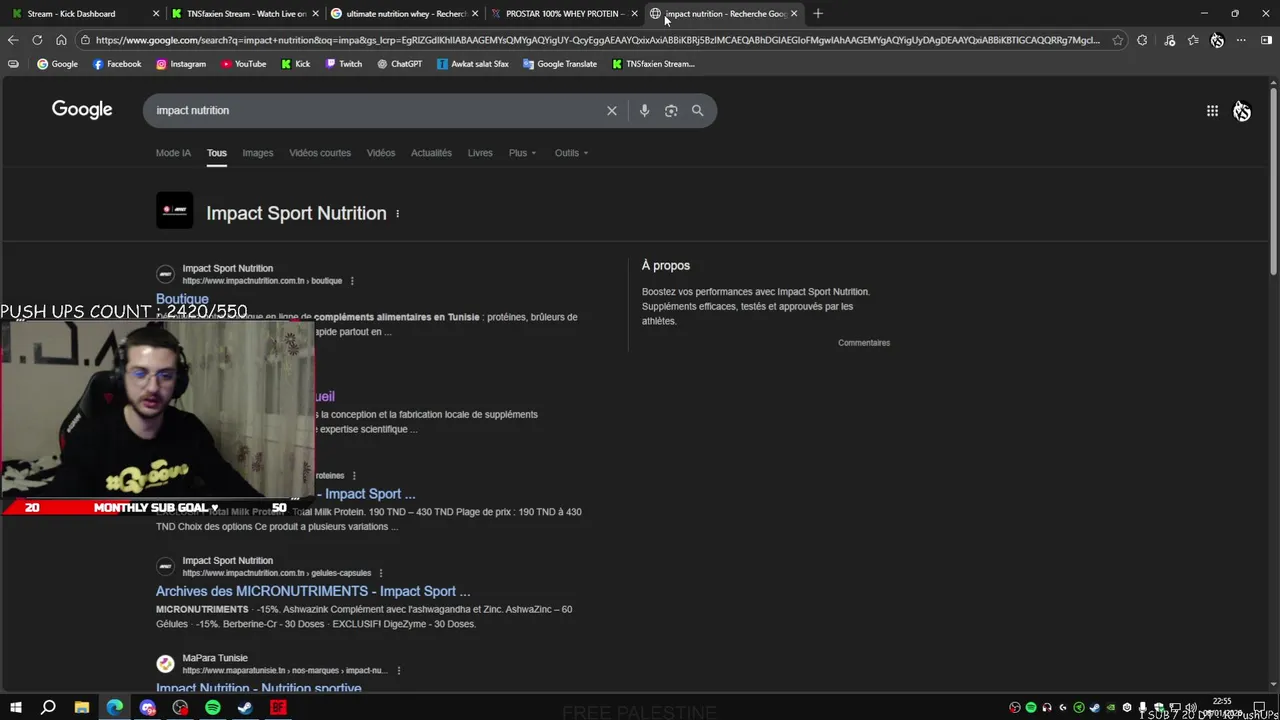Select the Actualités search tab
The width and height of the screenshot is (1280, 720).
pyautogui.click(x=431, y=153)
